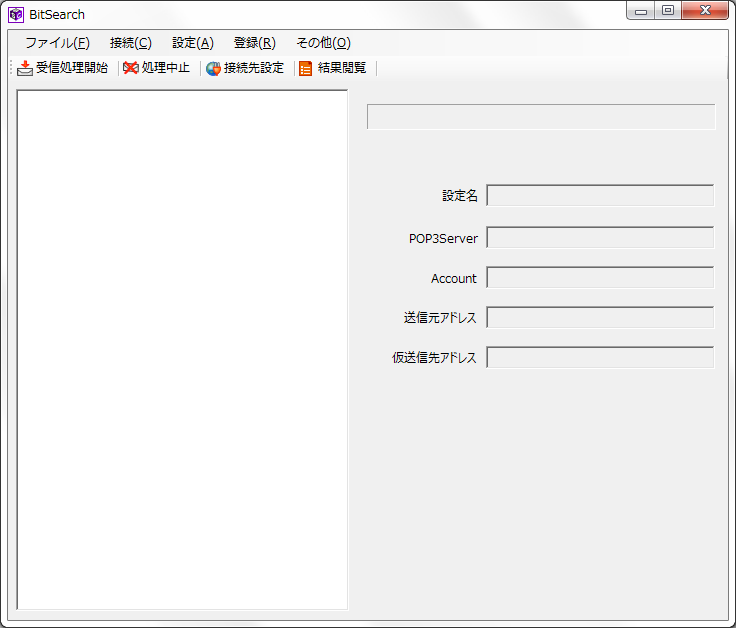The image size is (736, 628).
Task: Maximize the BitSearch window
Action: [x=667, y=11]
